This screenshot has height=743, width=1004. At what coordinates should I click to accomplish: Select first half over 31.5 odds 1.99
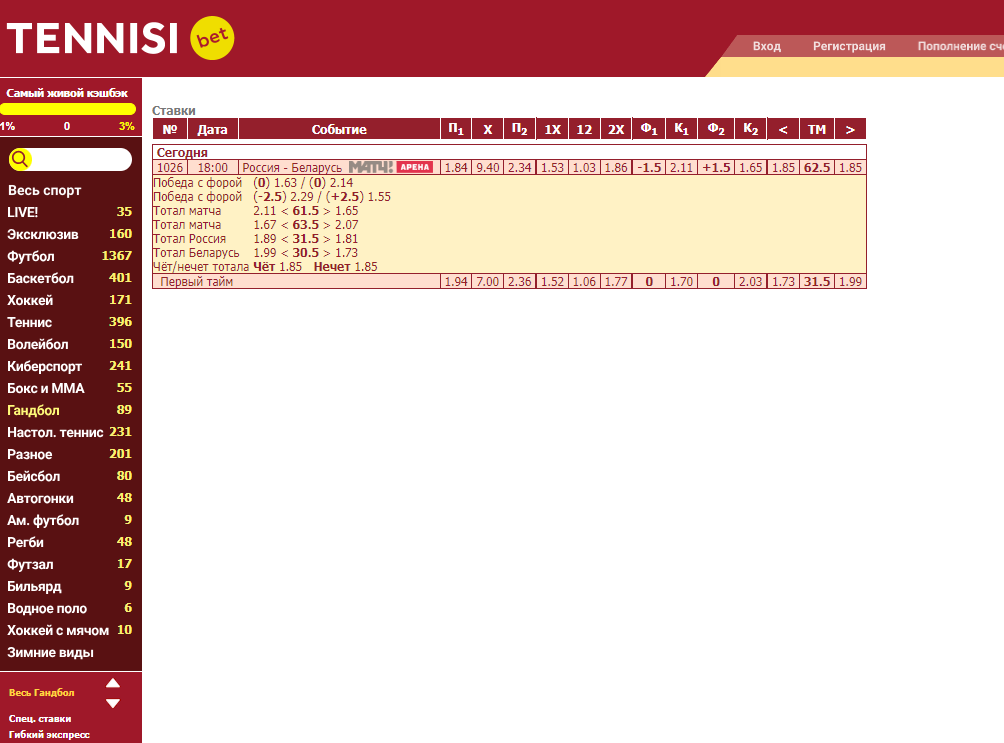point(850,282)
